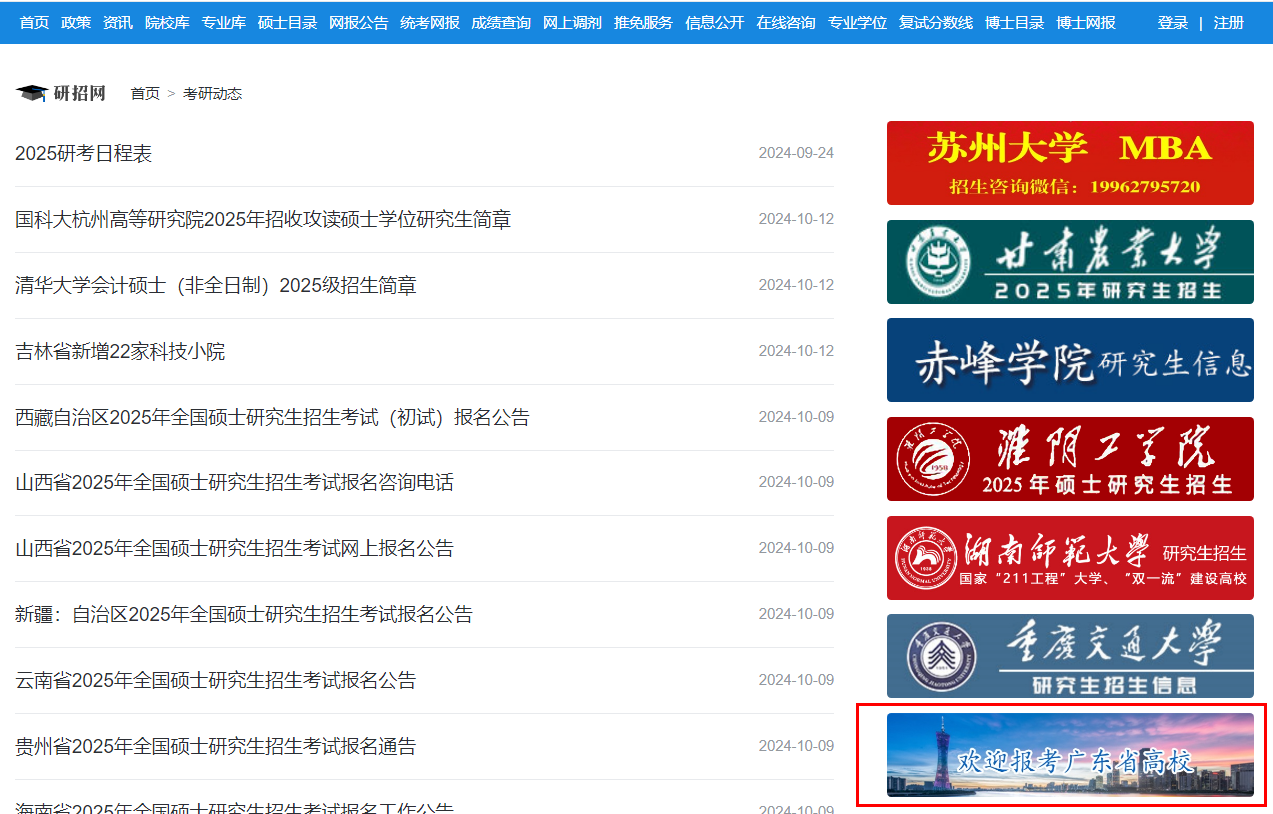Viewport: 1273px width, 814px height.
Task: Click the 研招网 graduation cap logo
Action: (60, 93)
